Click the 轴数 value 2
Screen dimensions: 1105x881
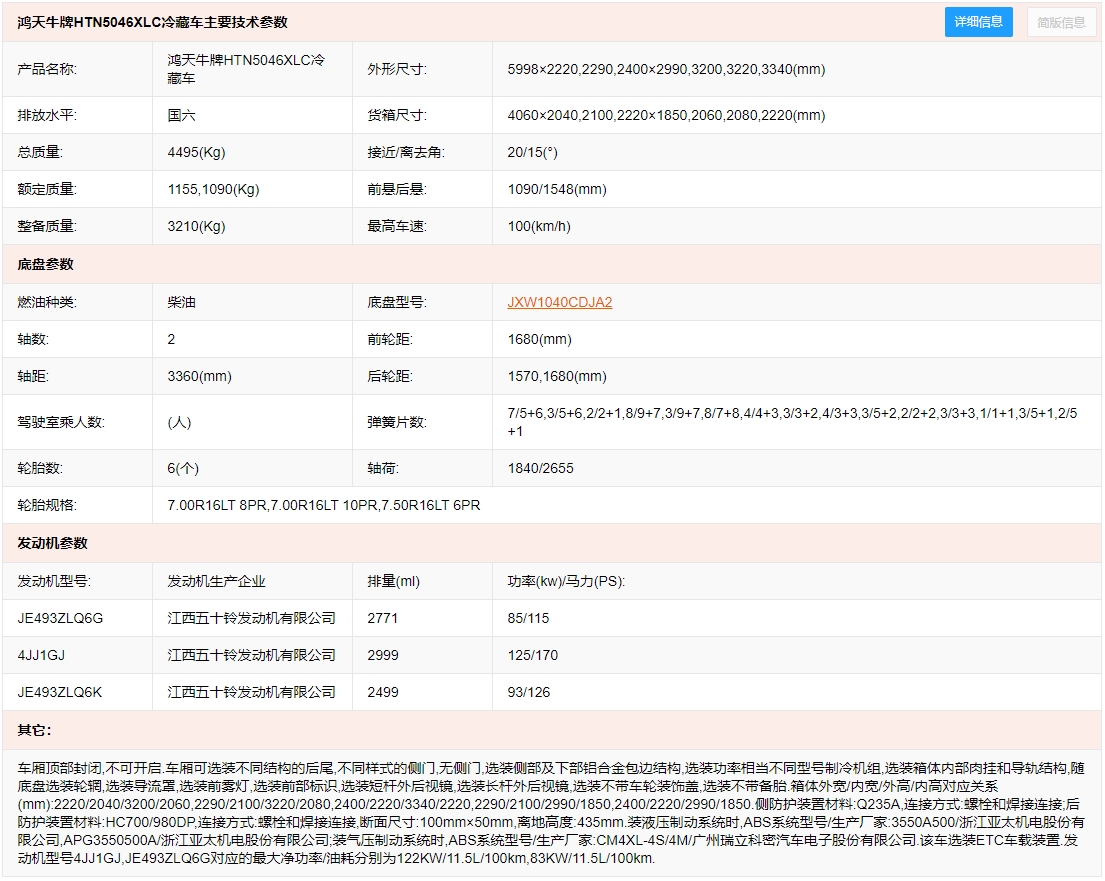pos(171,339)
